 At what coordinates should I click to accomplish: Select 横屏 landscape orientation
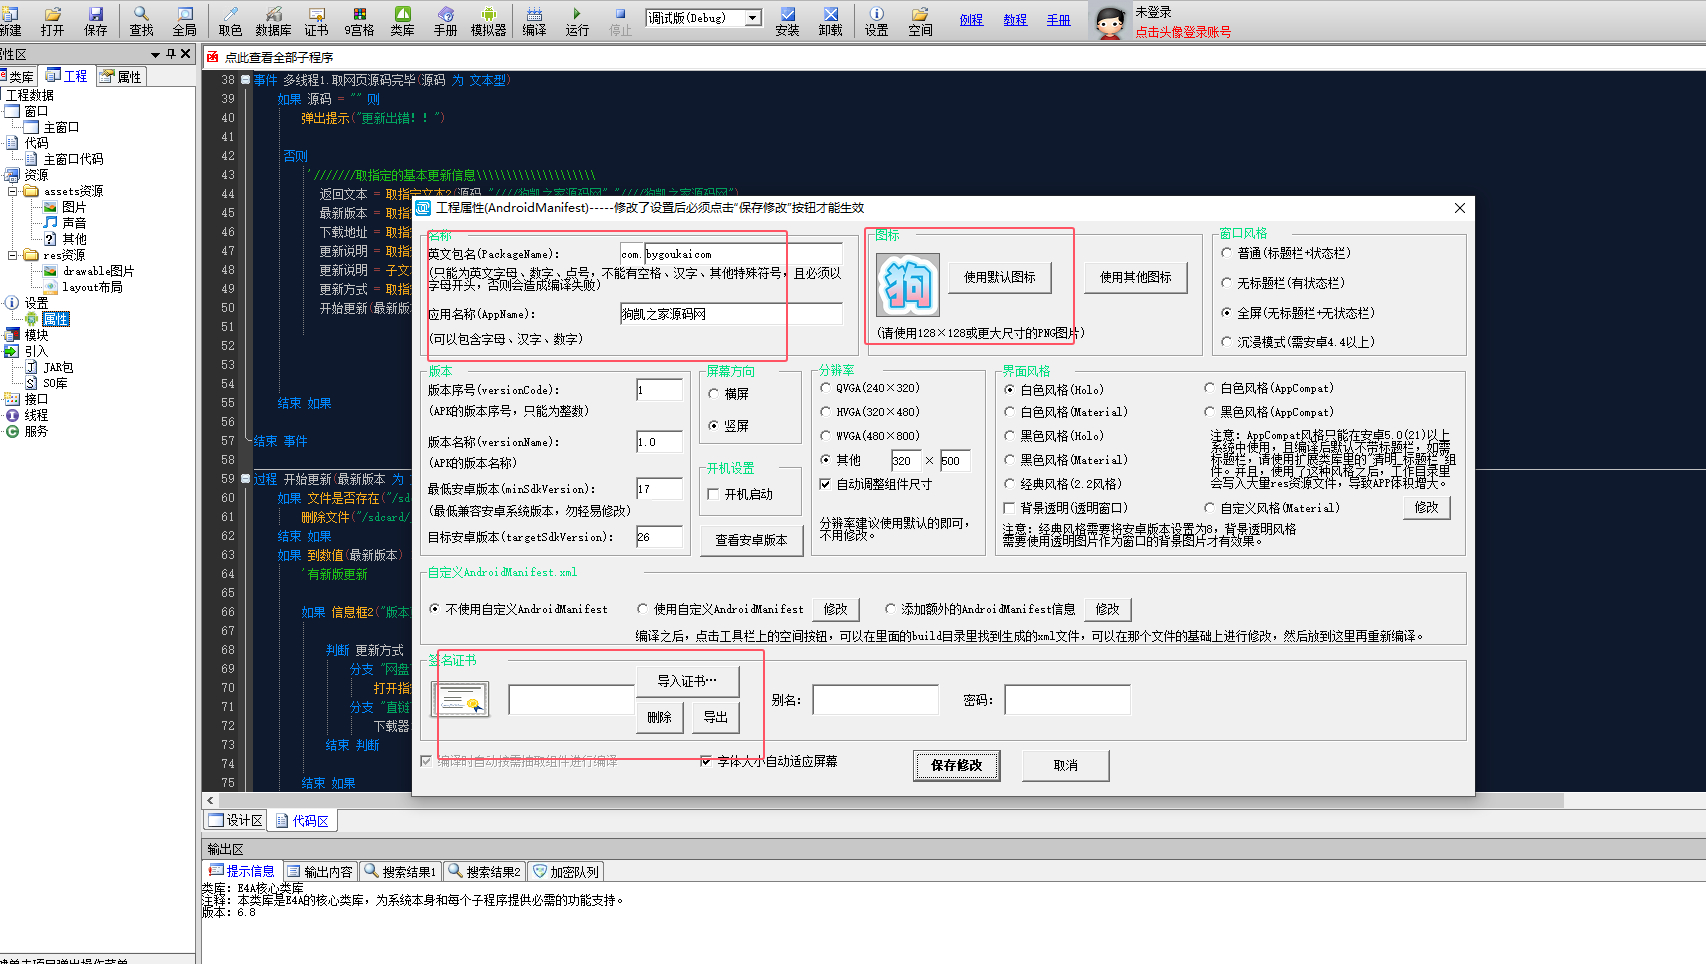pos(714,394)
